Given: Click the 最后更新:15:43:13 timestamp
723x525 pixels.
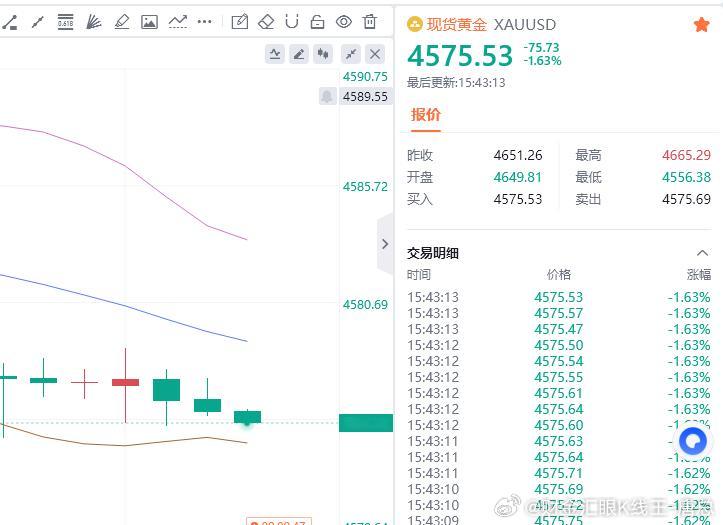Looking at the screenshot, I should pos(456,83).
